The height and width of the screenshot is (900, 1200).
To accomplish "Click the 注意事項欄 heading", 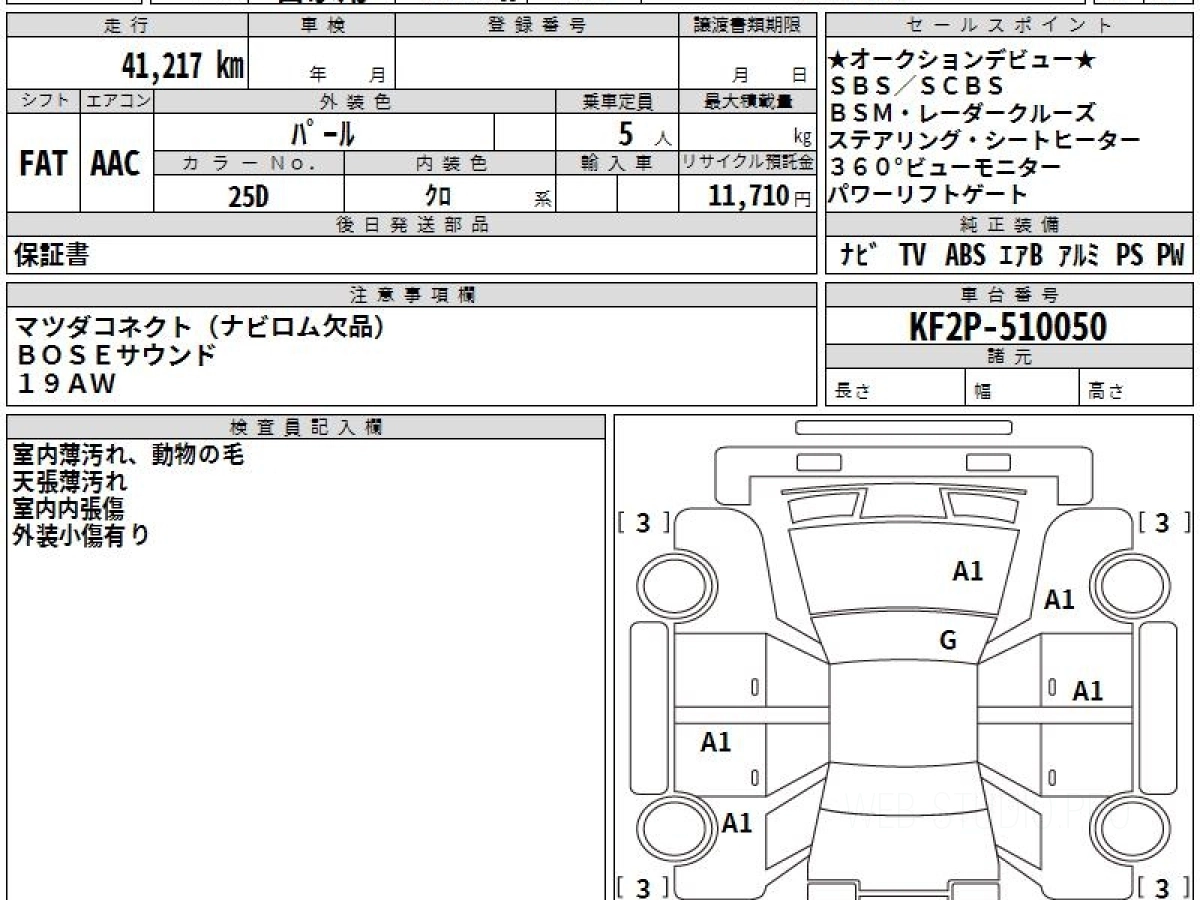I will coord(412,295).
